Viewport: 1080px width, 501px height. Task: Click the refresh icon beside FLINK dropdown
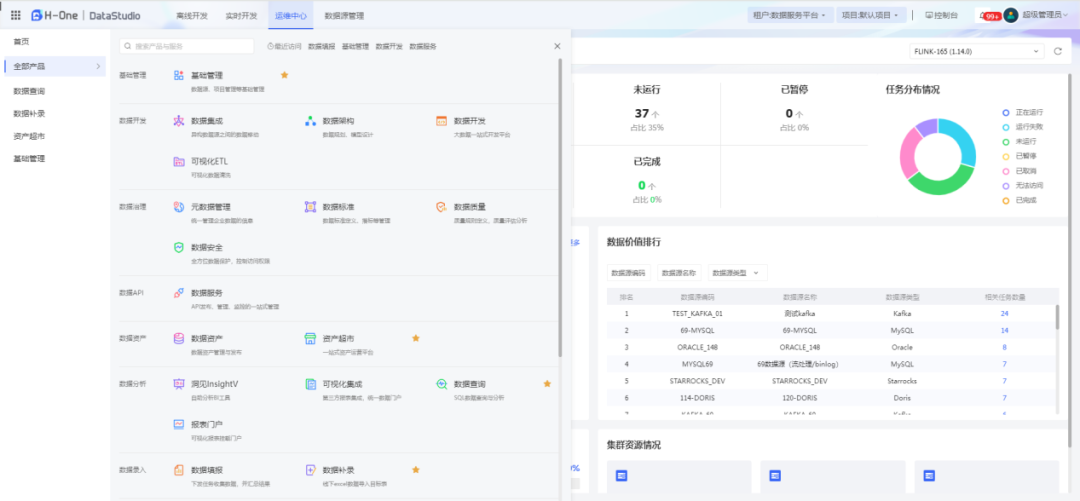[x=1058, y=51]
